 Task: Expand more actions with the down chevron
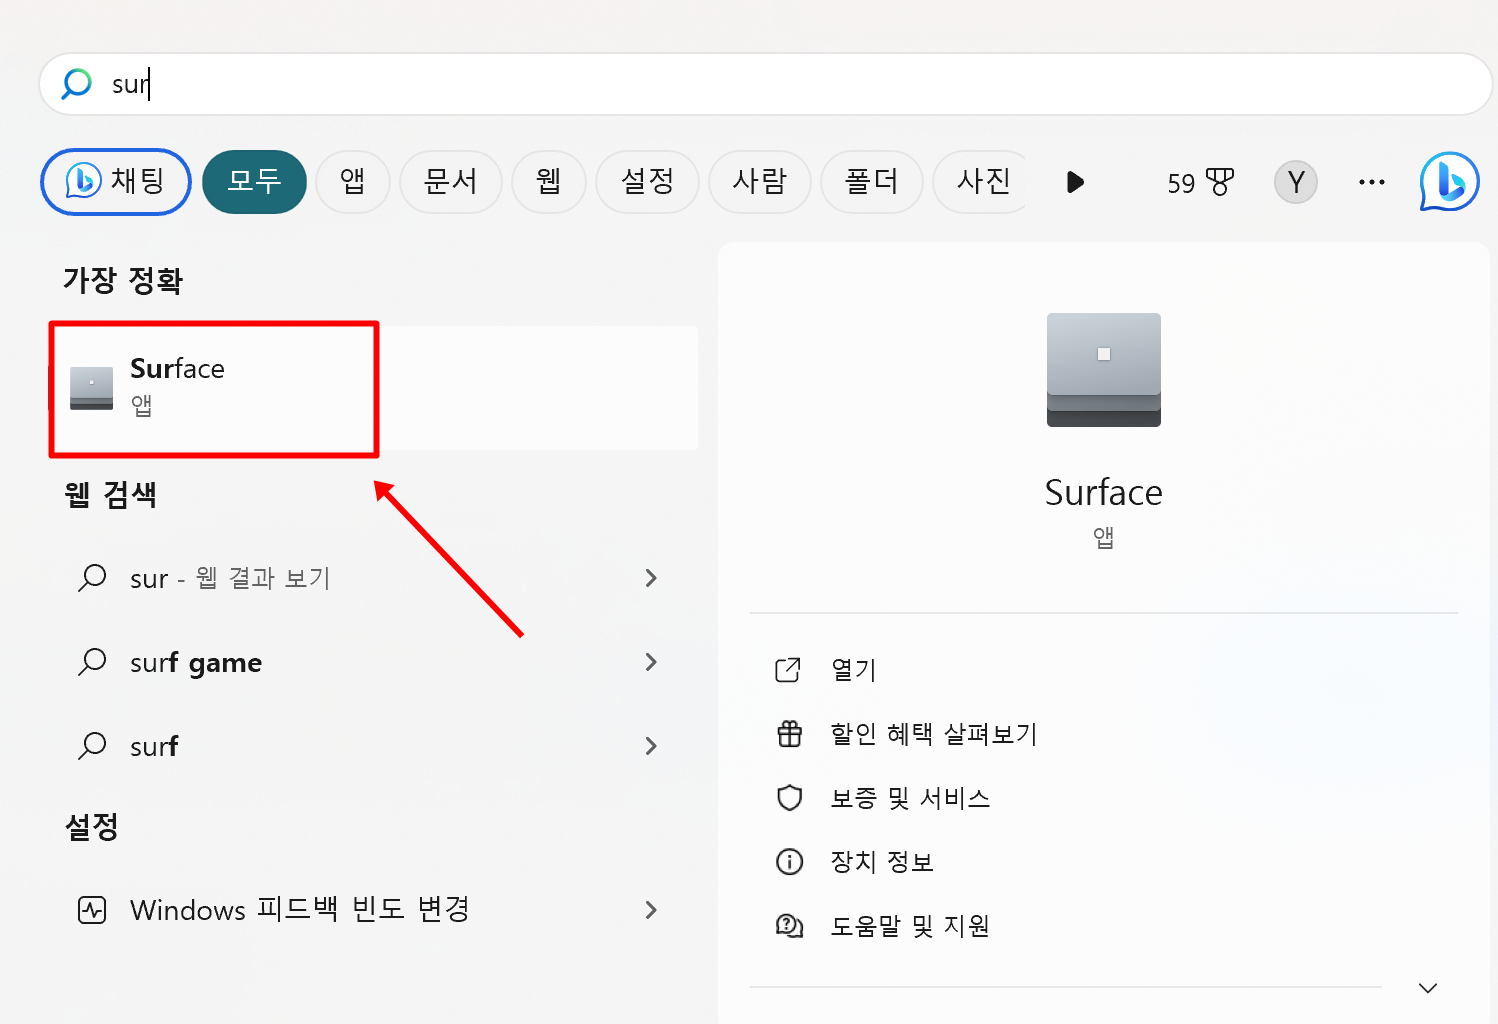click(1428, 988)
